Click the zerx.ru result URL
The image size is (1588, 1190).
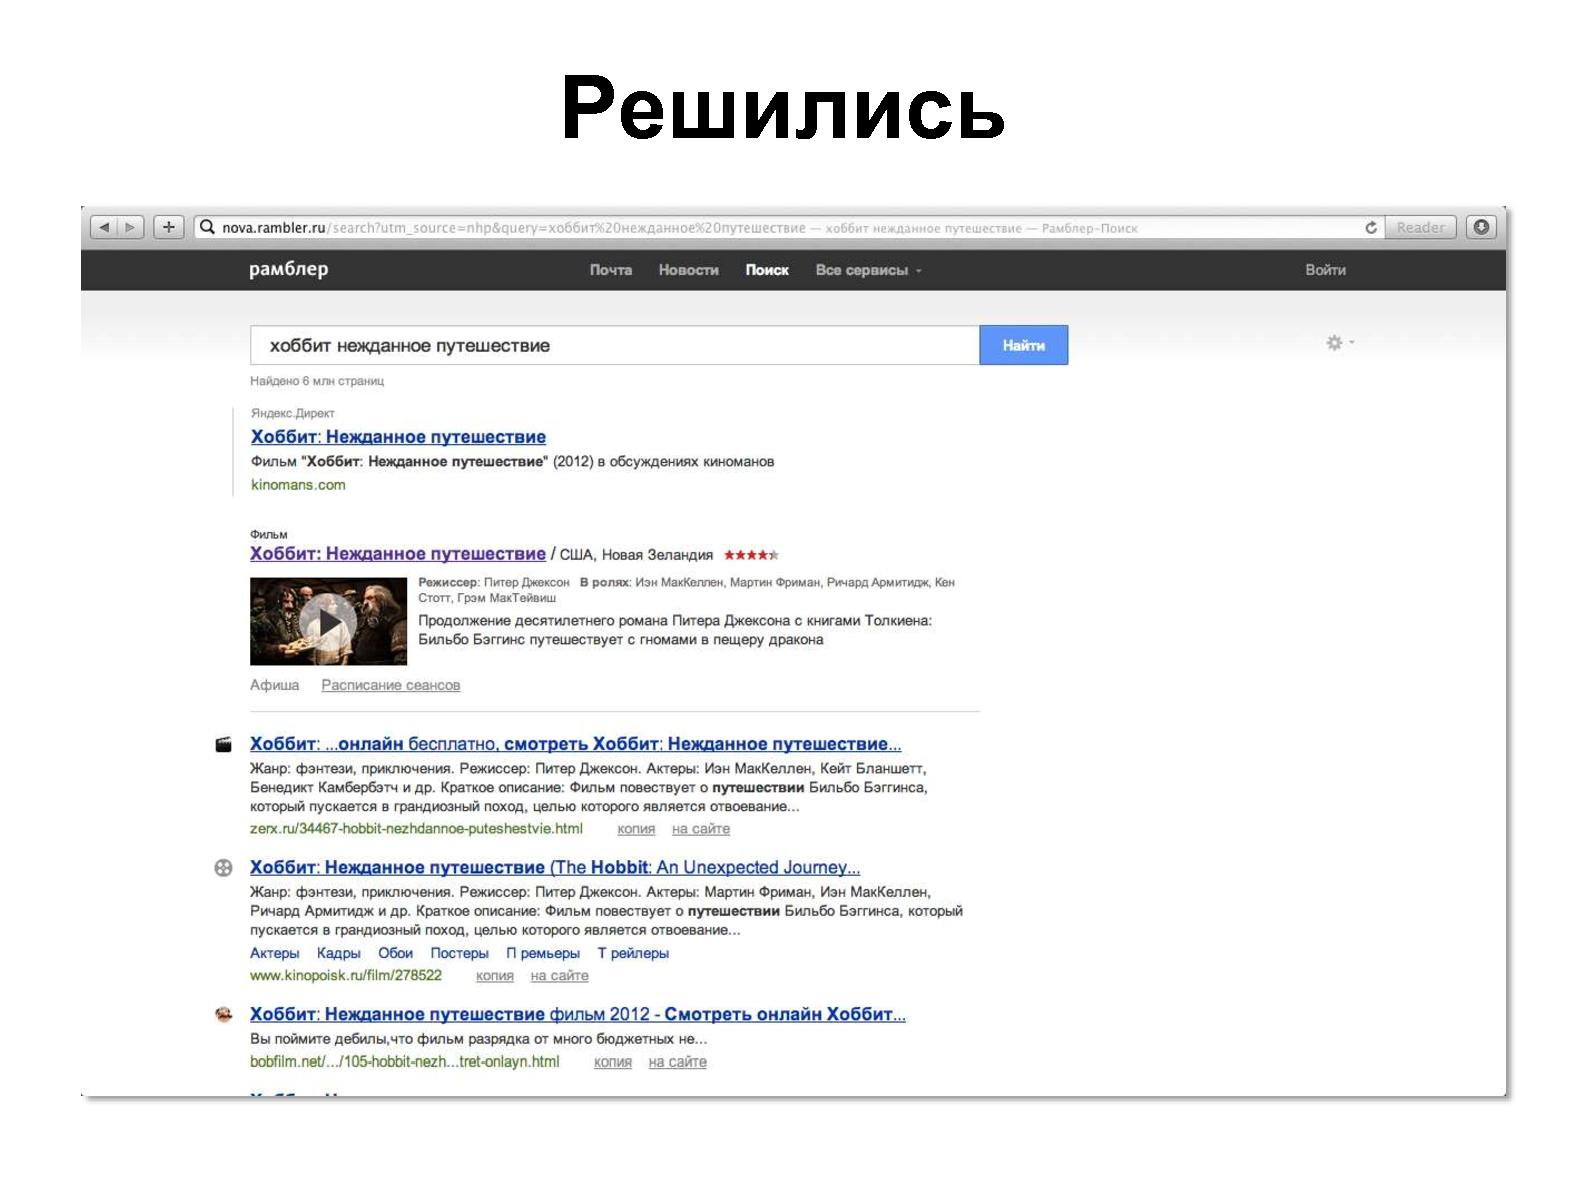[416, 829]
